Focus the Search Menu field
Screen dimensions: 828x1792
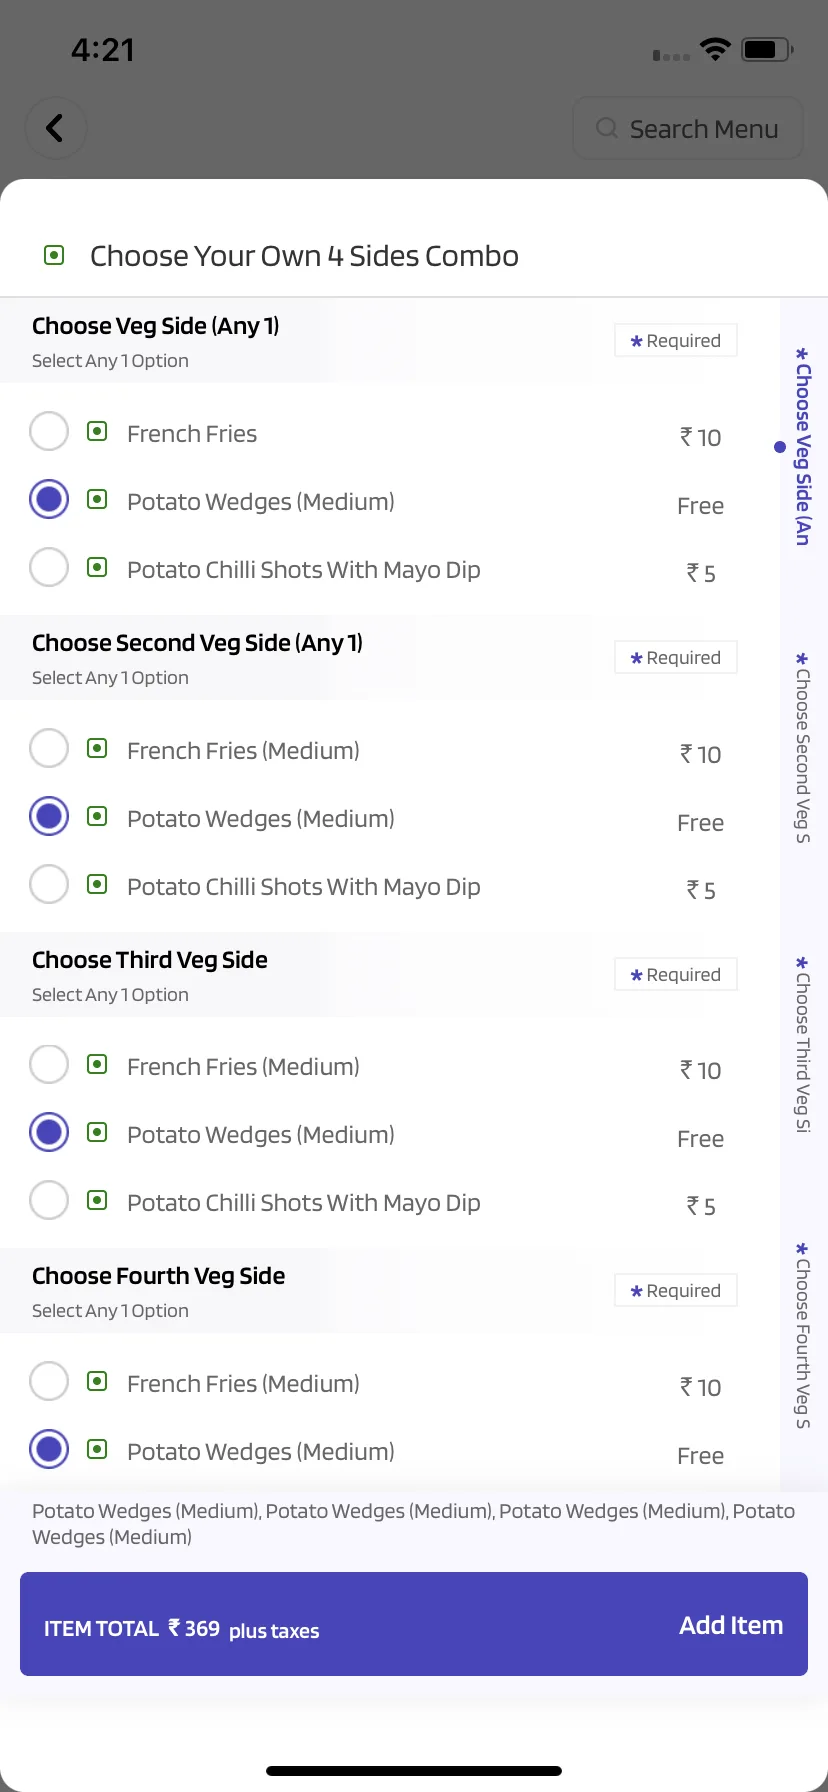(x=688, y=128)
